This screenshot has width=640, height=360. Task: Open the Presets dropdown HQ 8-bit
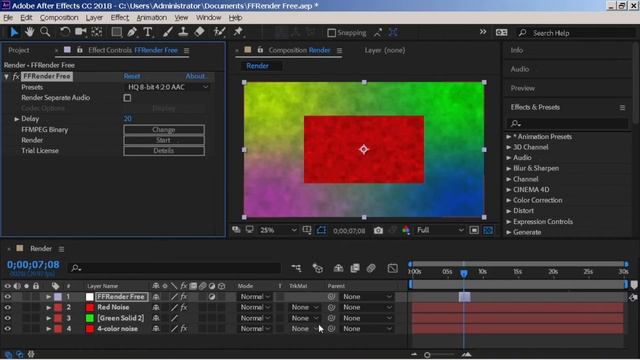168,87
